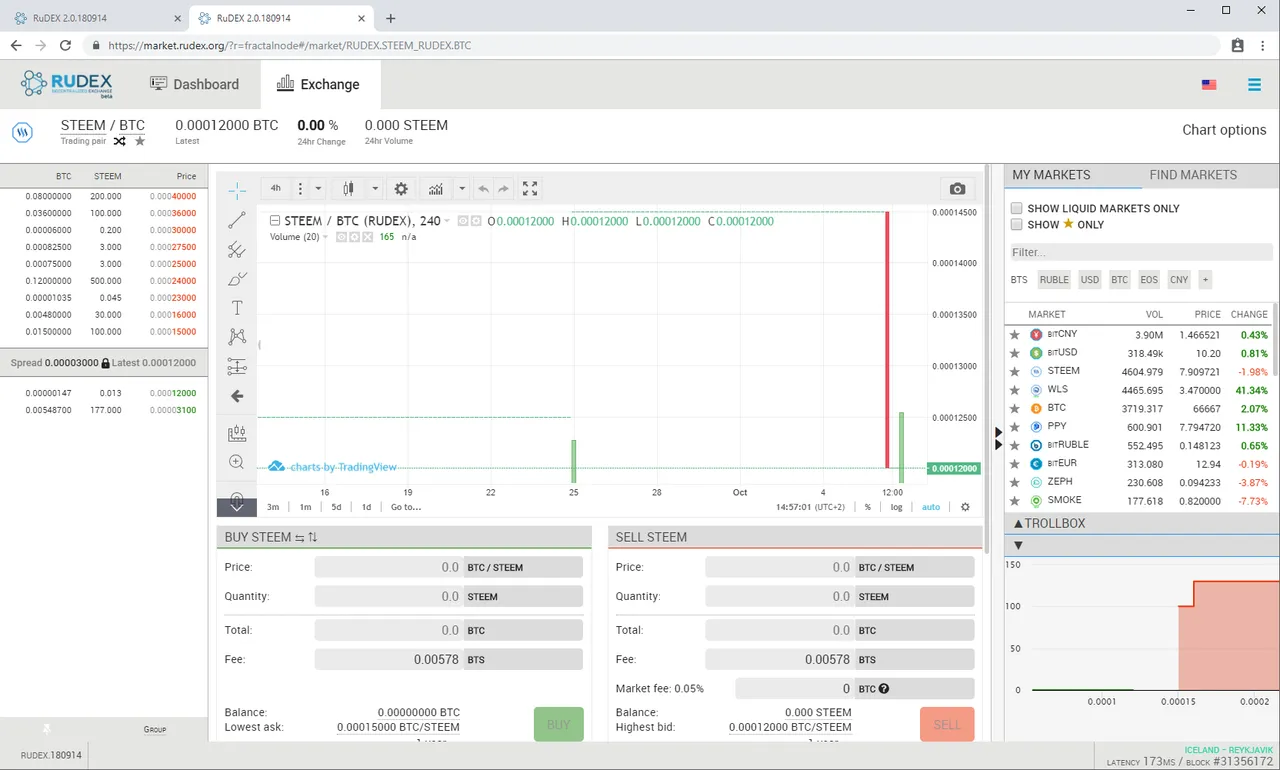Click the greyed-out BUY button
Screen dimensions: 1280x770
click(x=558, y=724)
